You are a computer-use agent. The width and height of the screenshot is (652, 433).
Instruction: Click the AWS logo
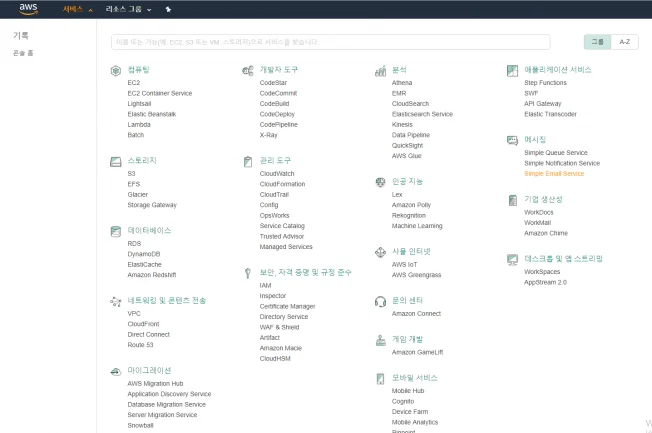(x=28, y=9)
